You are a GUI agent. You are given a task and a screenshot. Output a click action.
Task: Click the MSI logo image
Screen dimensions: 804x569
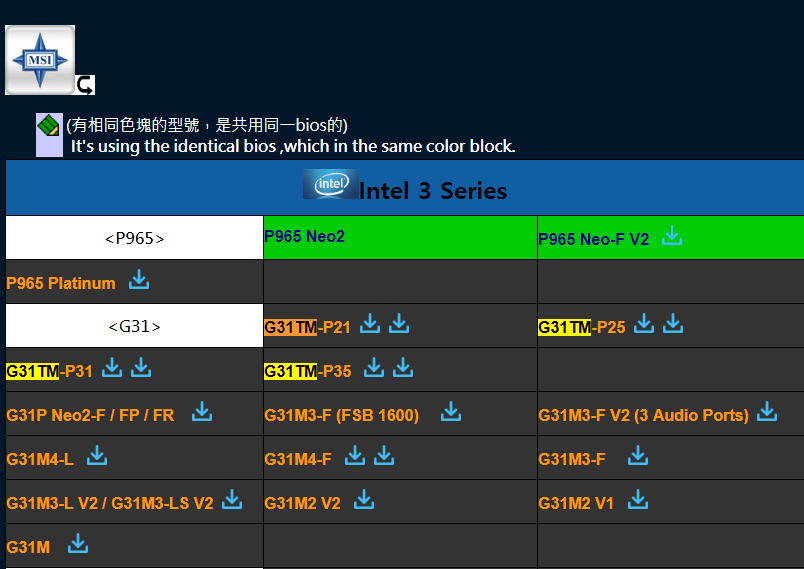coord(40,60)
